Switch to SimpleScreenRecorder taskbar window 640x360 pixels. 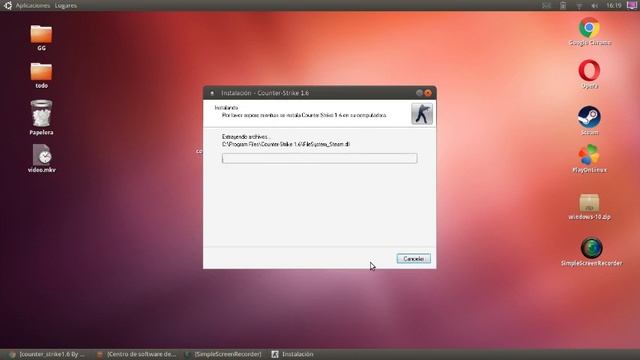224,354
